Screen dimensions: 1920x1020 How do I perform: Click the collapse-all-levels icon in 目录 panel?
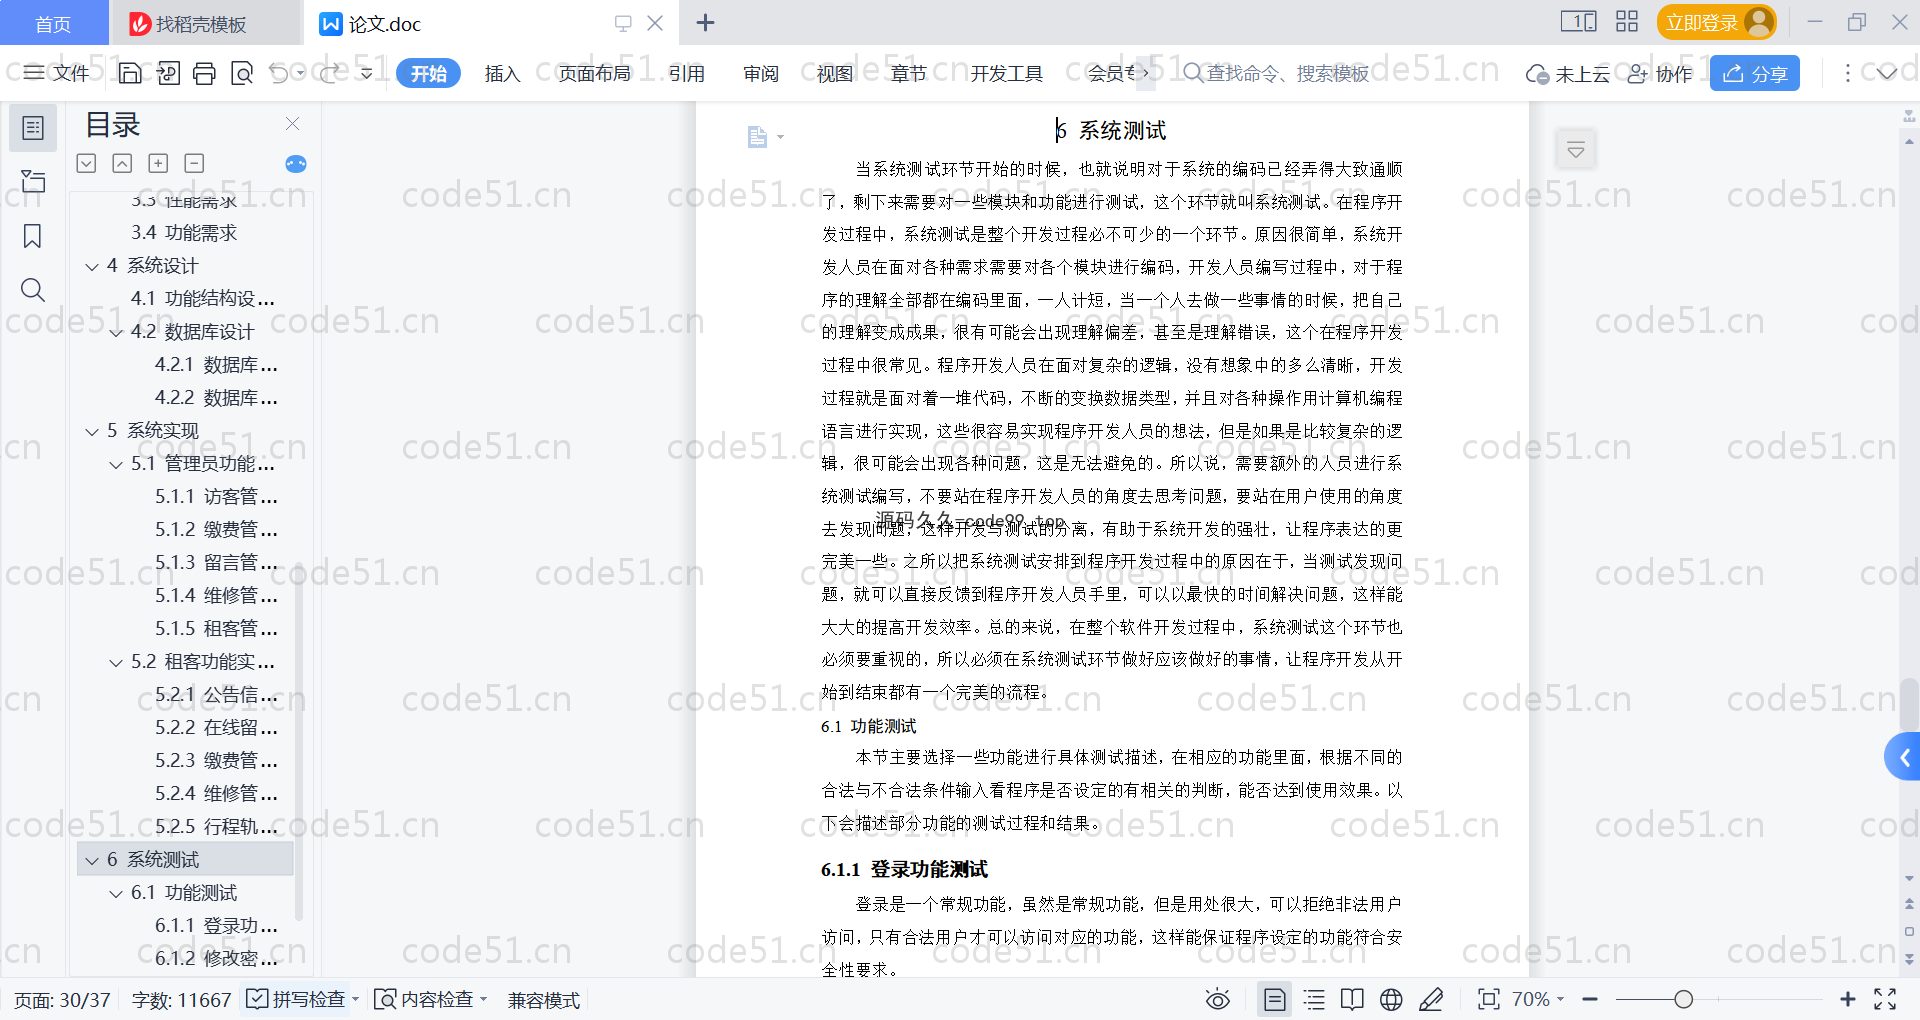[122, 163]
